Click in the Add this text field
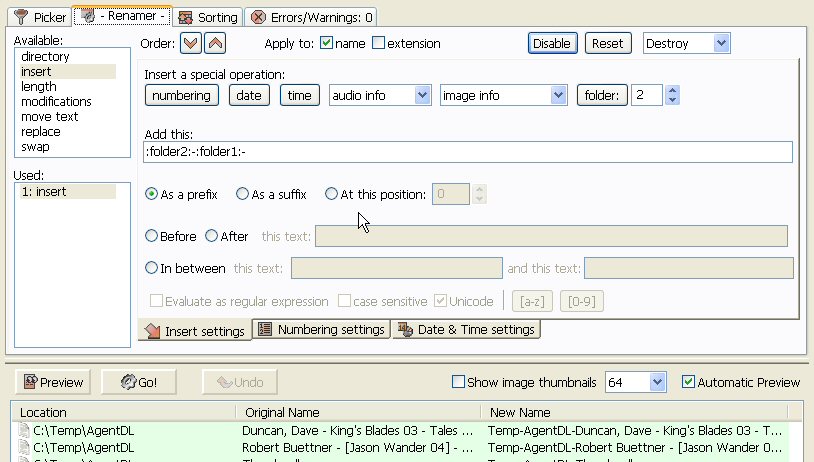Image resolution: width=814 pixels, height=462 pixels. [x=468, y=152]
